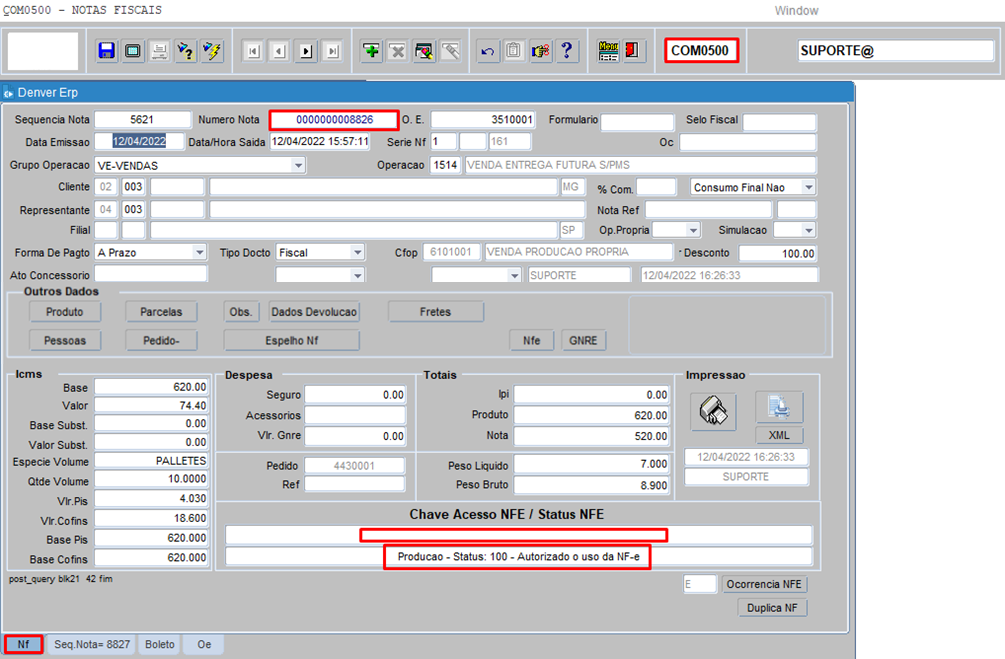Click the execute query lightning icon

tap(211, 51)
